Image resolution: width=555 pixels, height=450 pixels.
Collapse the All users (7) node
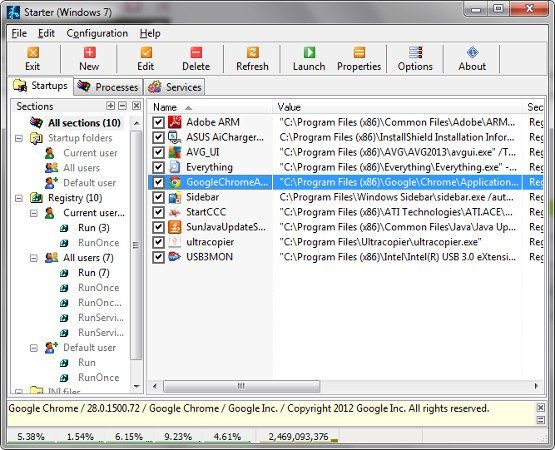pyautogui.click(x=34, y=258)
